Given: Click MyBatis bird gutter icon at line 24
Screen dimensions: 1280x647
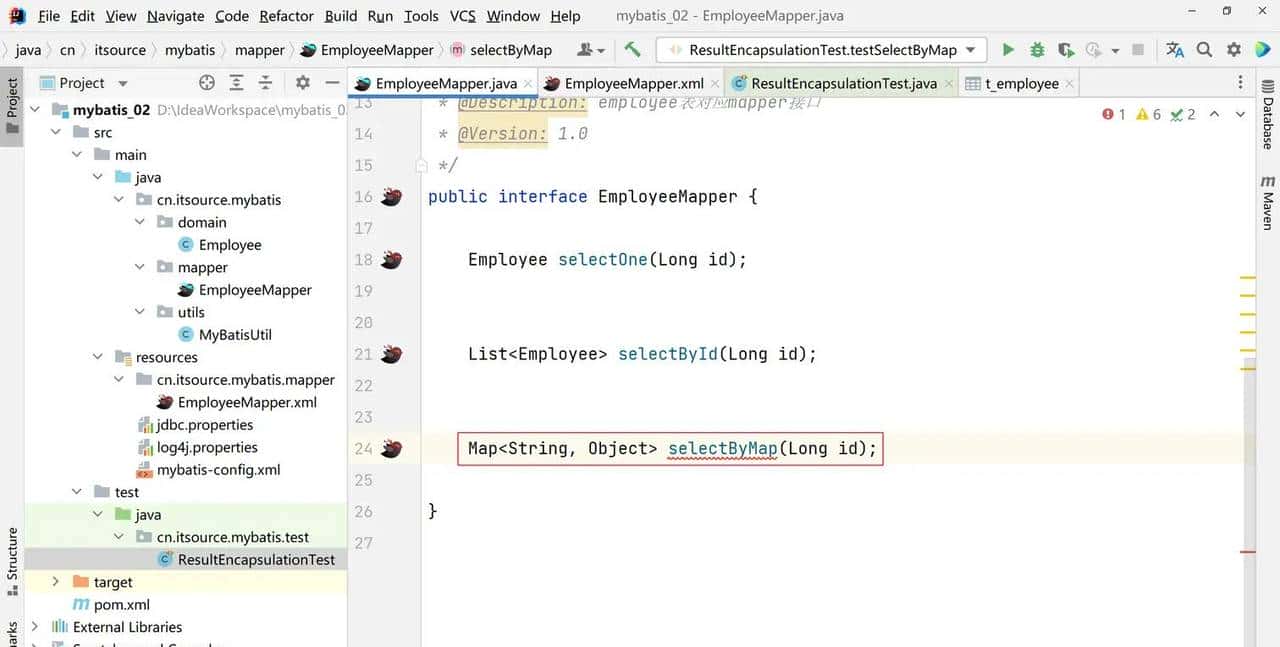Looking at the screenshot, I should click(x=392, y=449).
